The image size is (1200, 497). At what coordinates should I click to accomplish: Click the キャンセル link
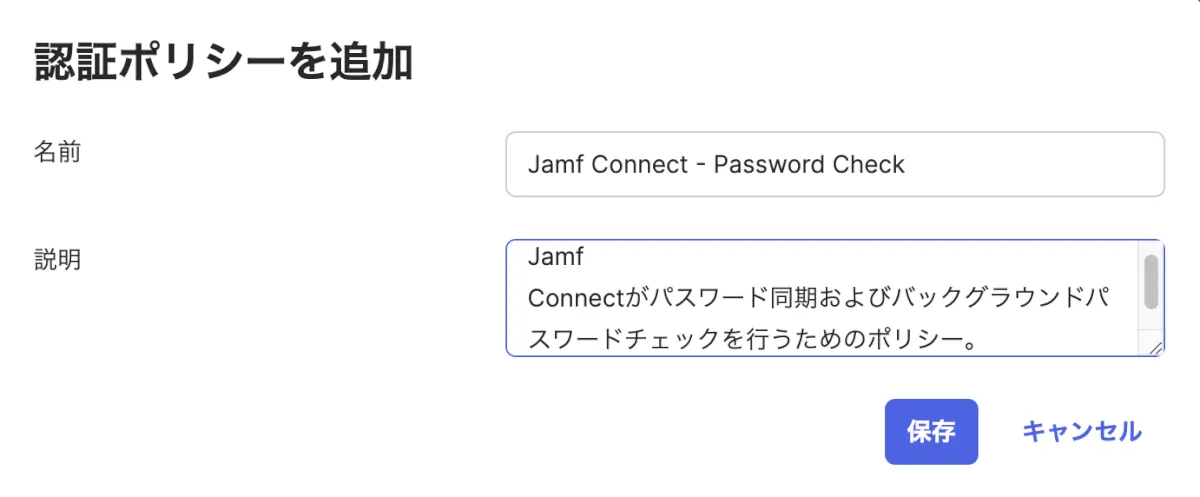pyautogui.click(x=1081, y=432)
